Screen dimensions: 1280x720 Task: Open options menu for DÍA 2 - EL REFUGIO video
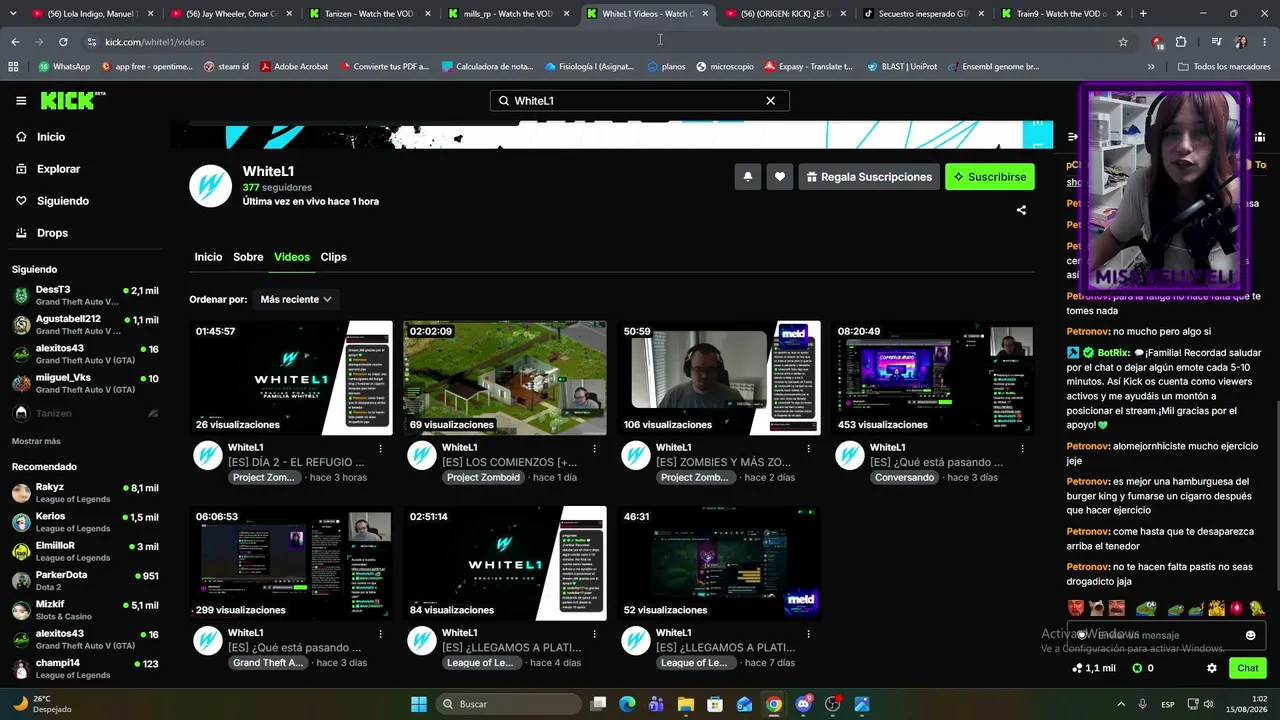(x=380, y=448)
